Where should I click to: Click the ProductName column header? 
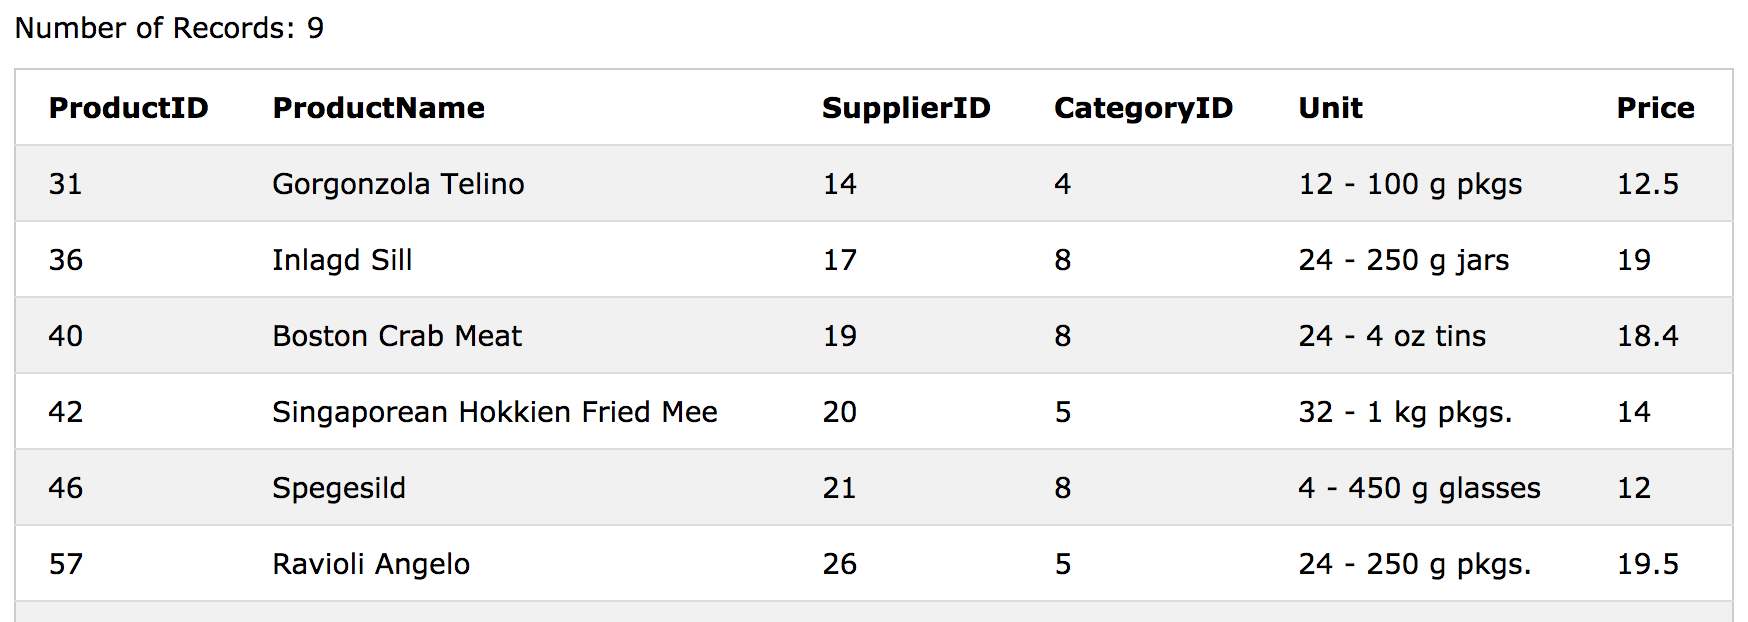(378, 108)
